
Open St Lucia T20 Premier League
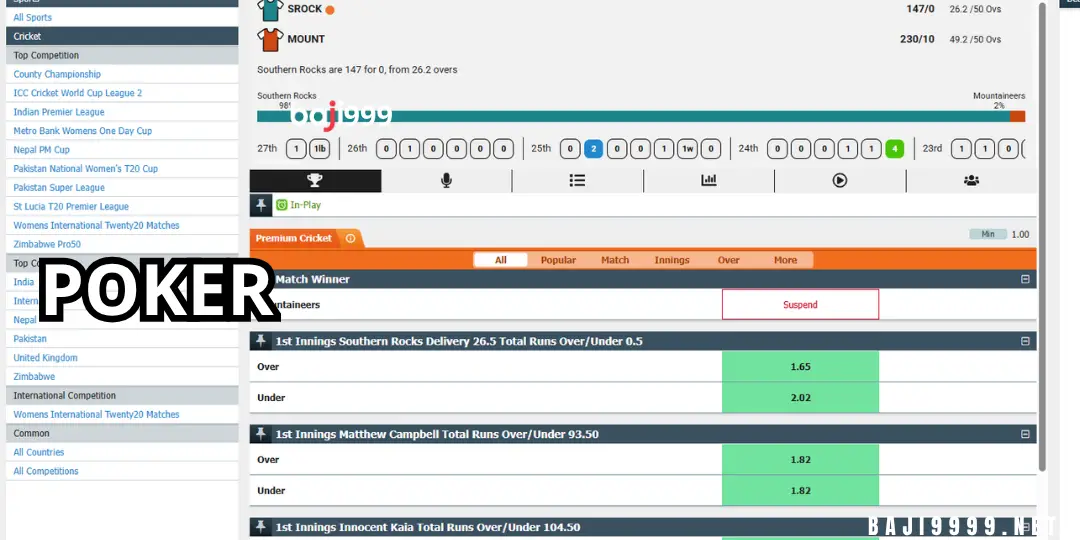pos(71,207)
